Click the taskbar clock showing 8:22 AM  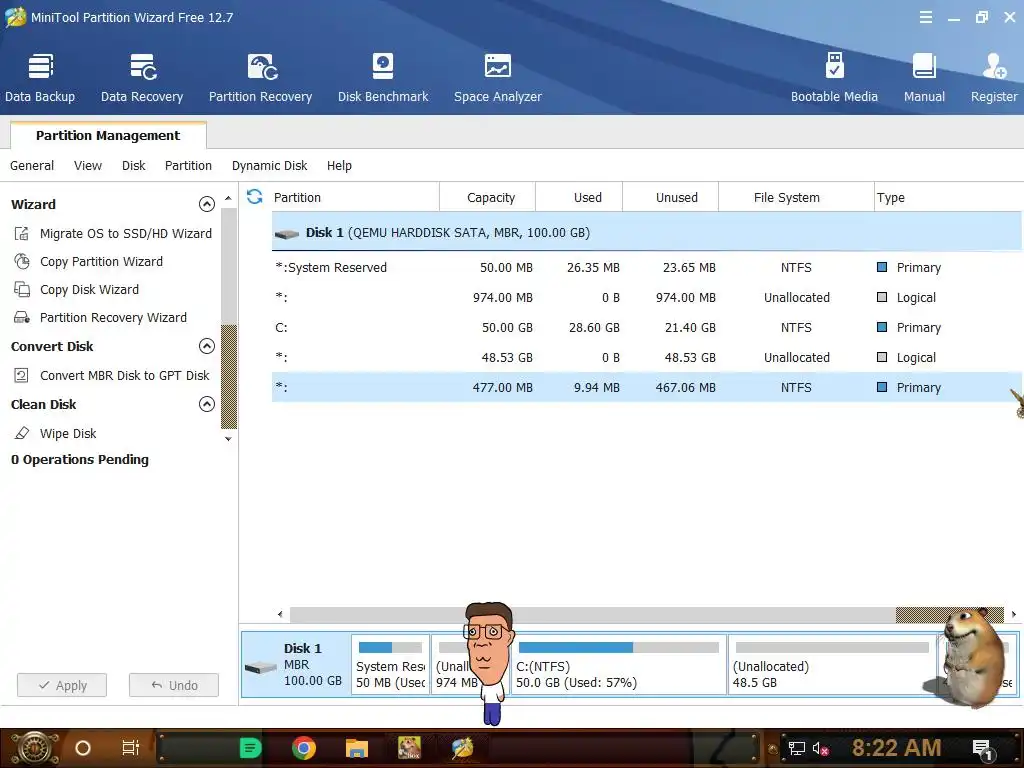896,748
